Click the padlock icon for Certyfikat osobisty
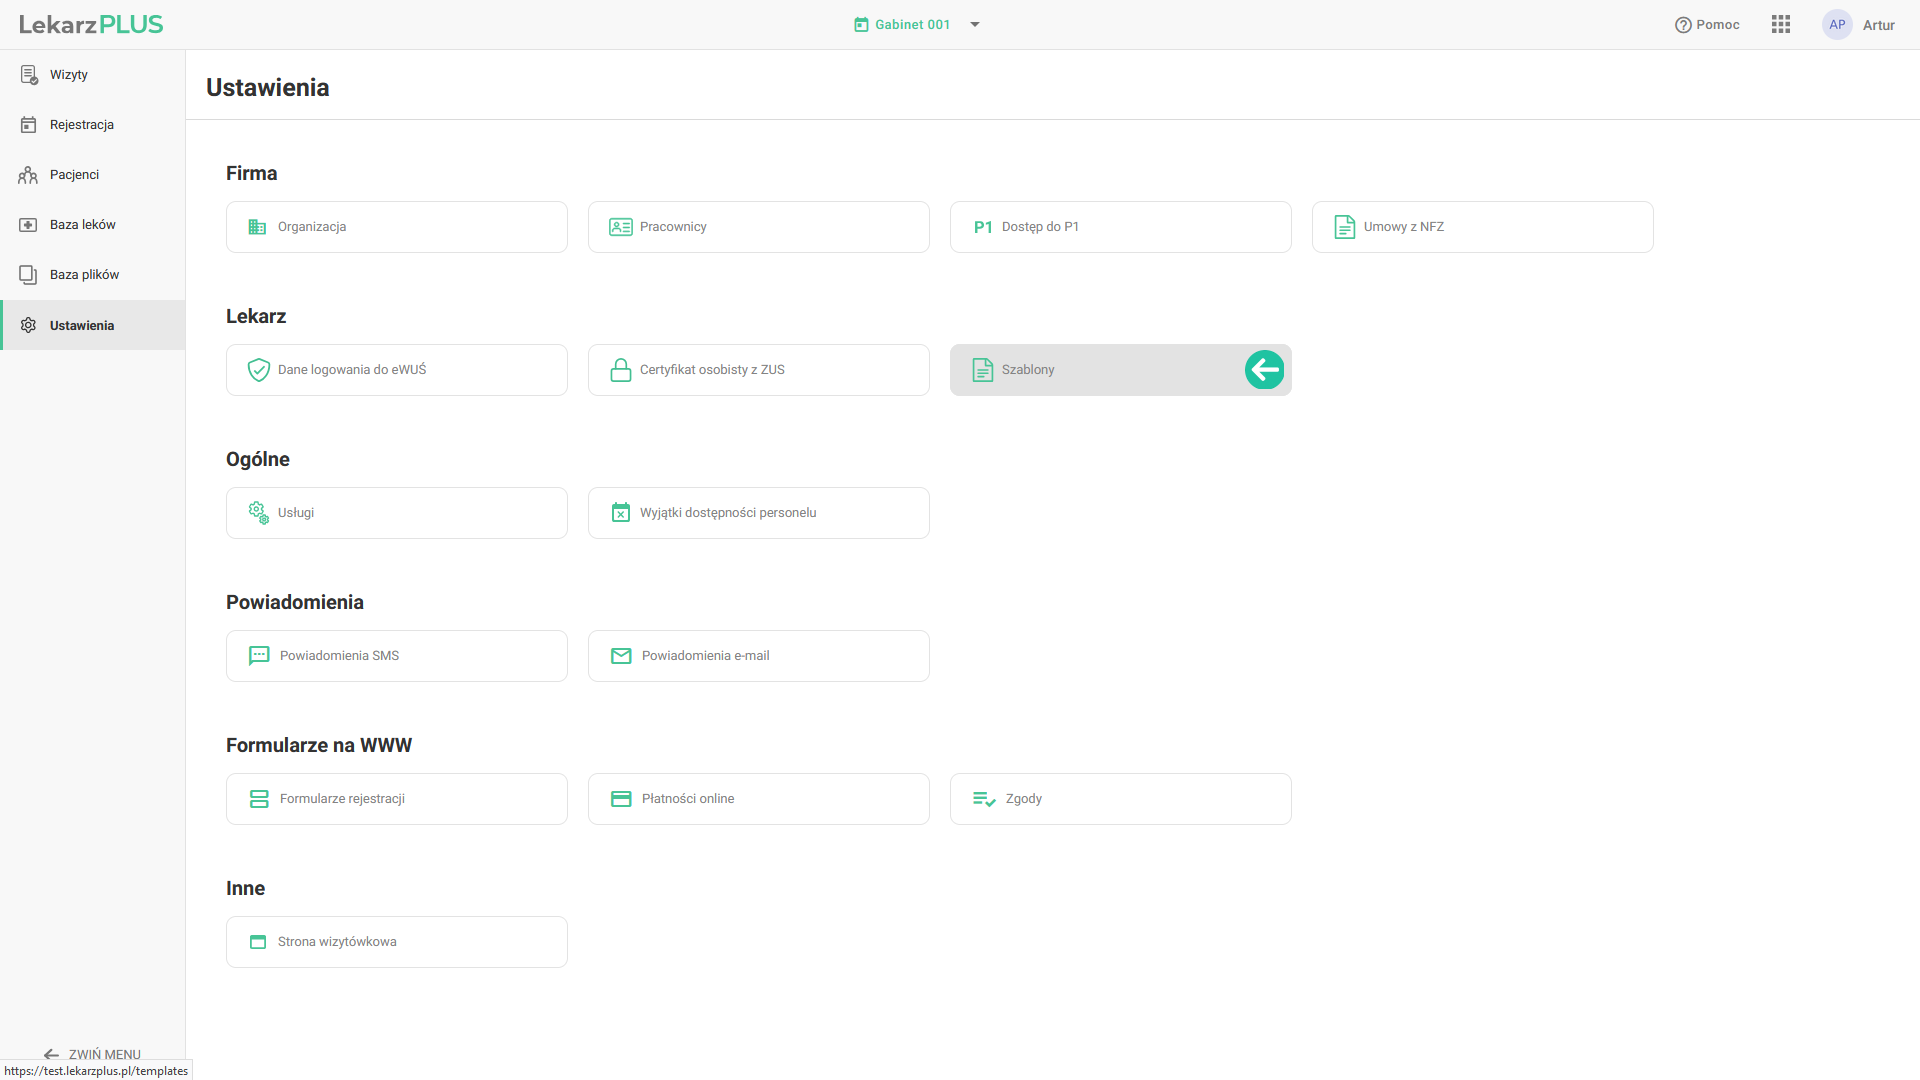 (620, 370)
